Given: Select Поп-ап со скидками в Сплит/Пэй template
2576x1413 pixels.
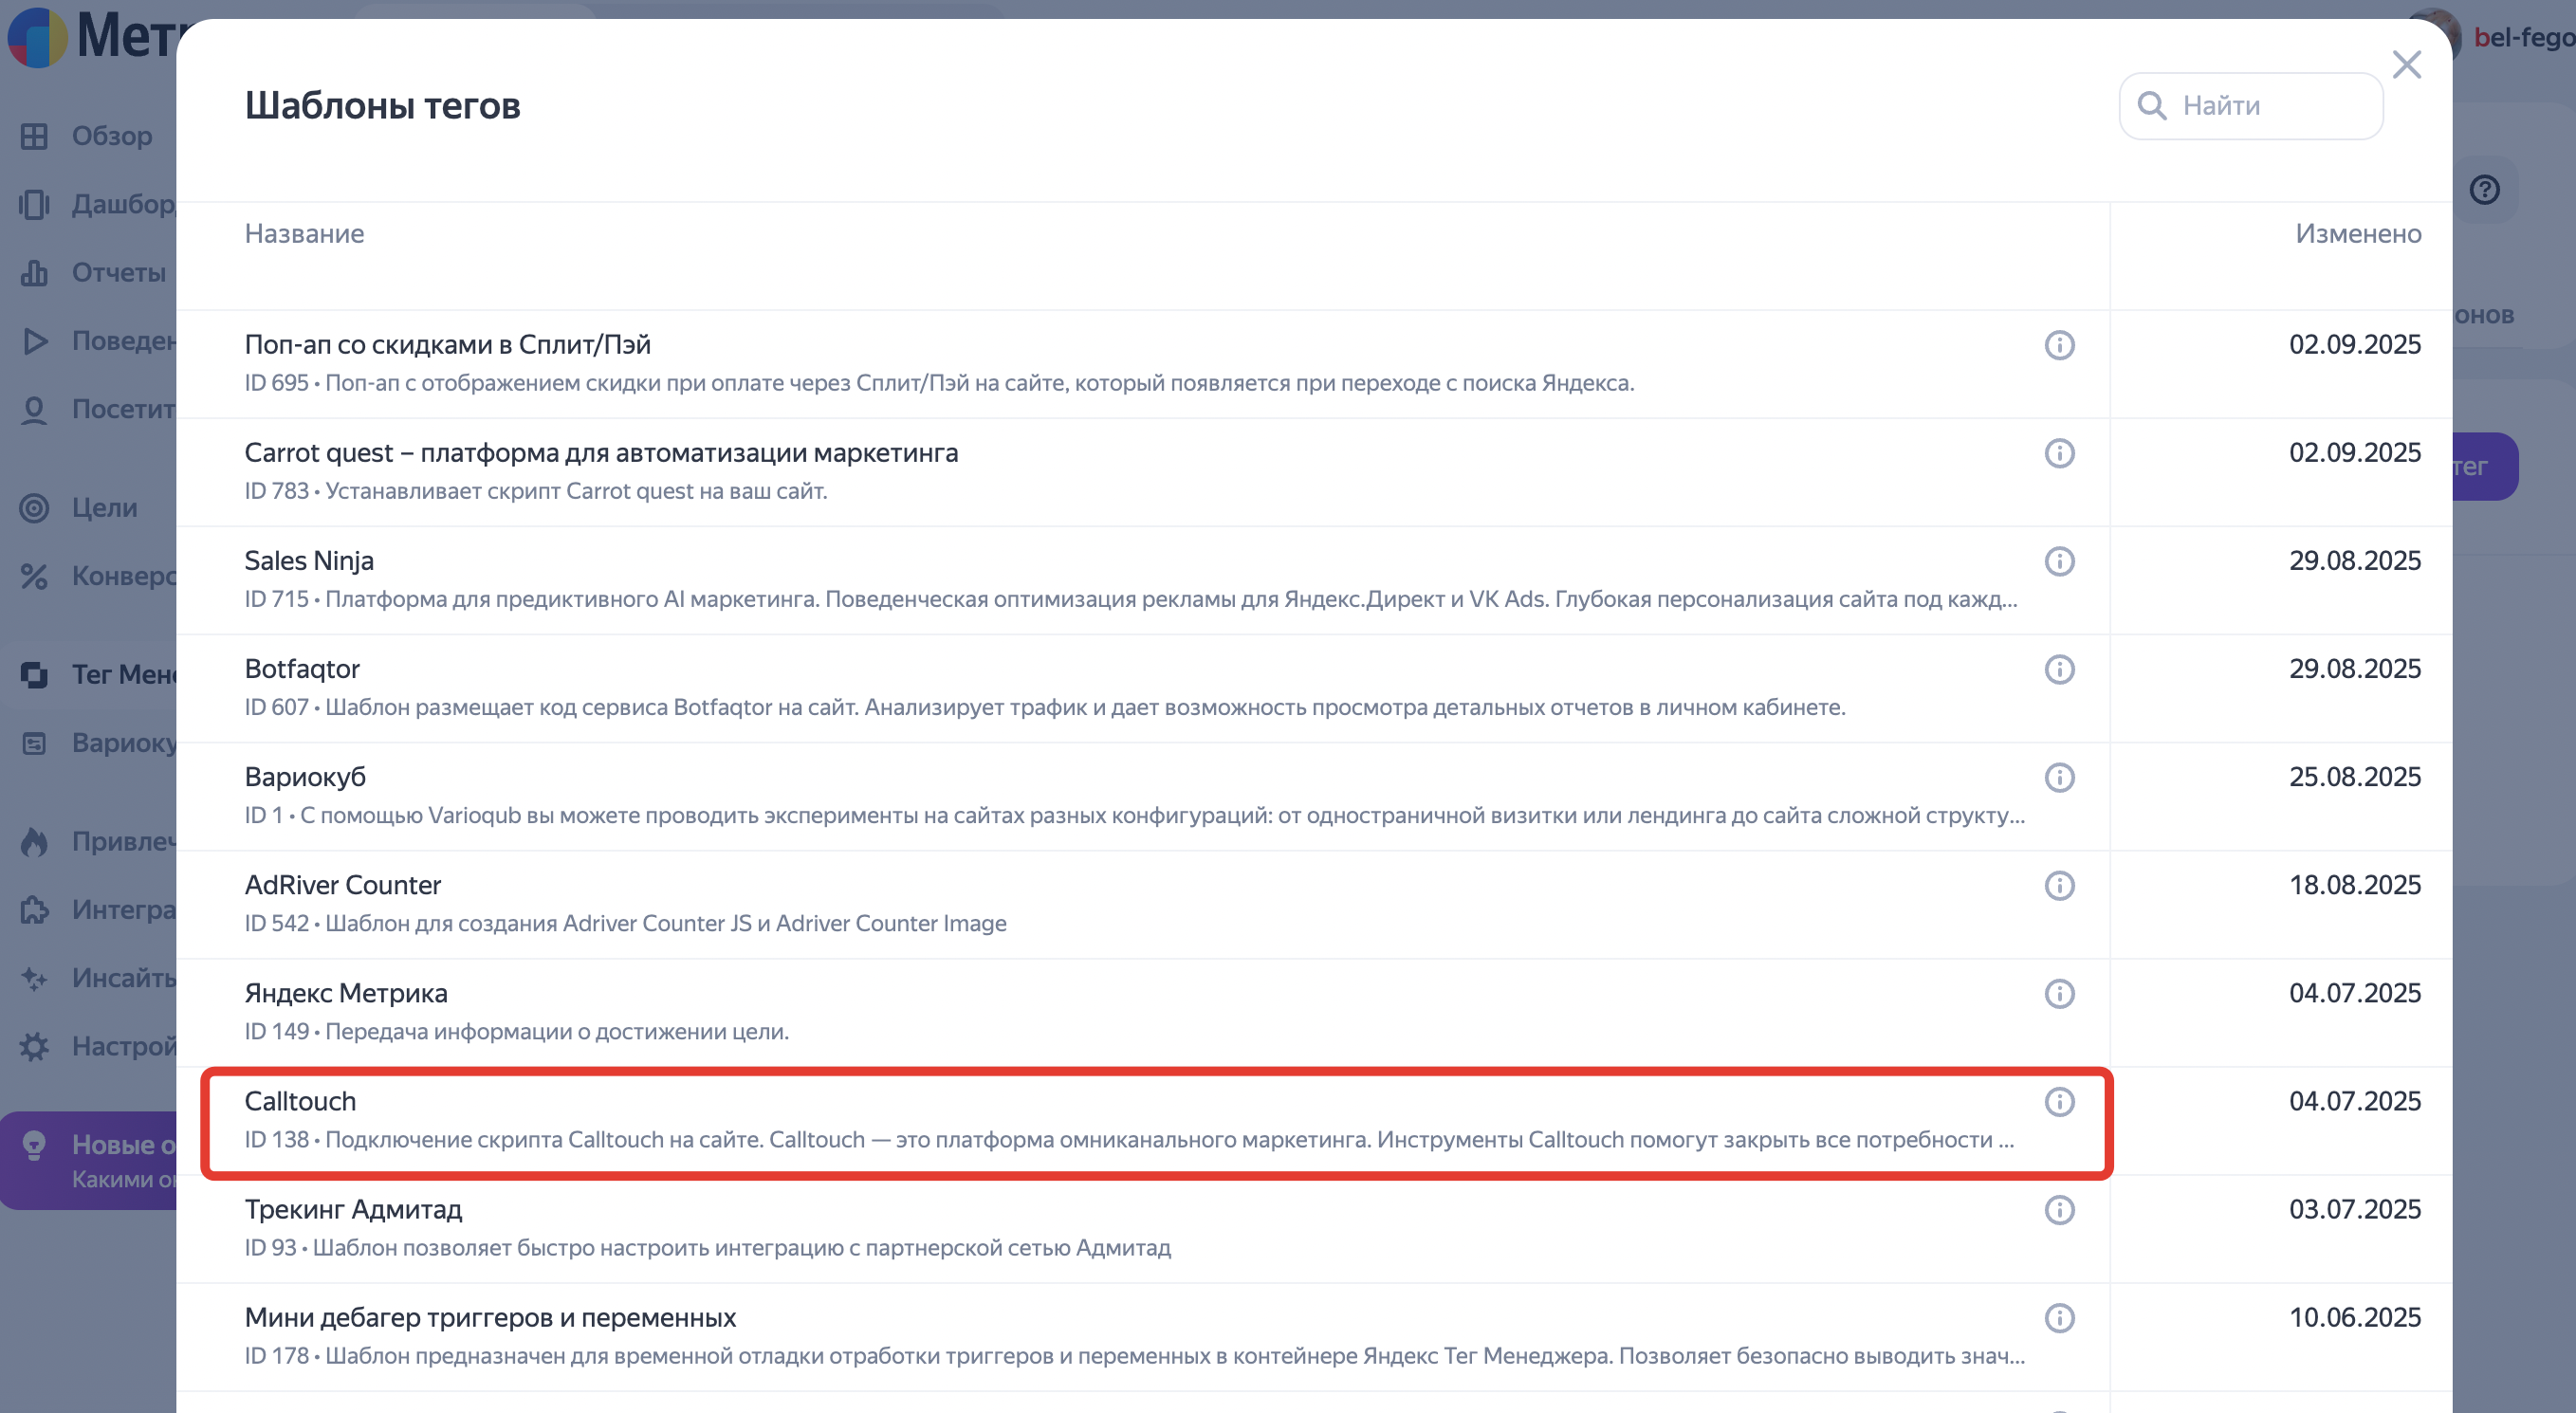Looking at the screenshot, I should click(x=447, y=345).
